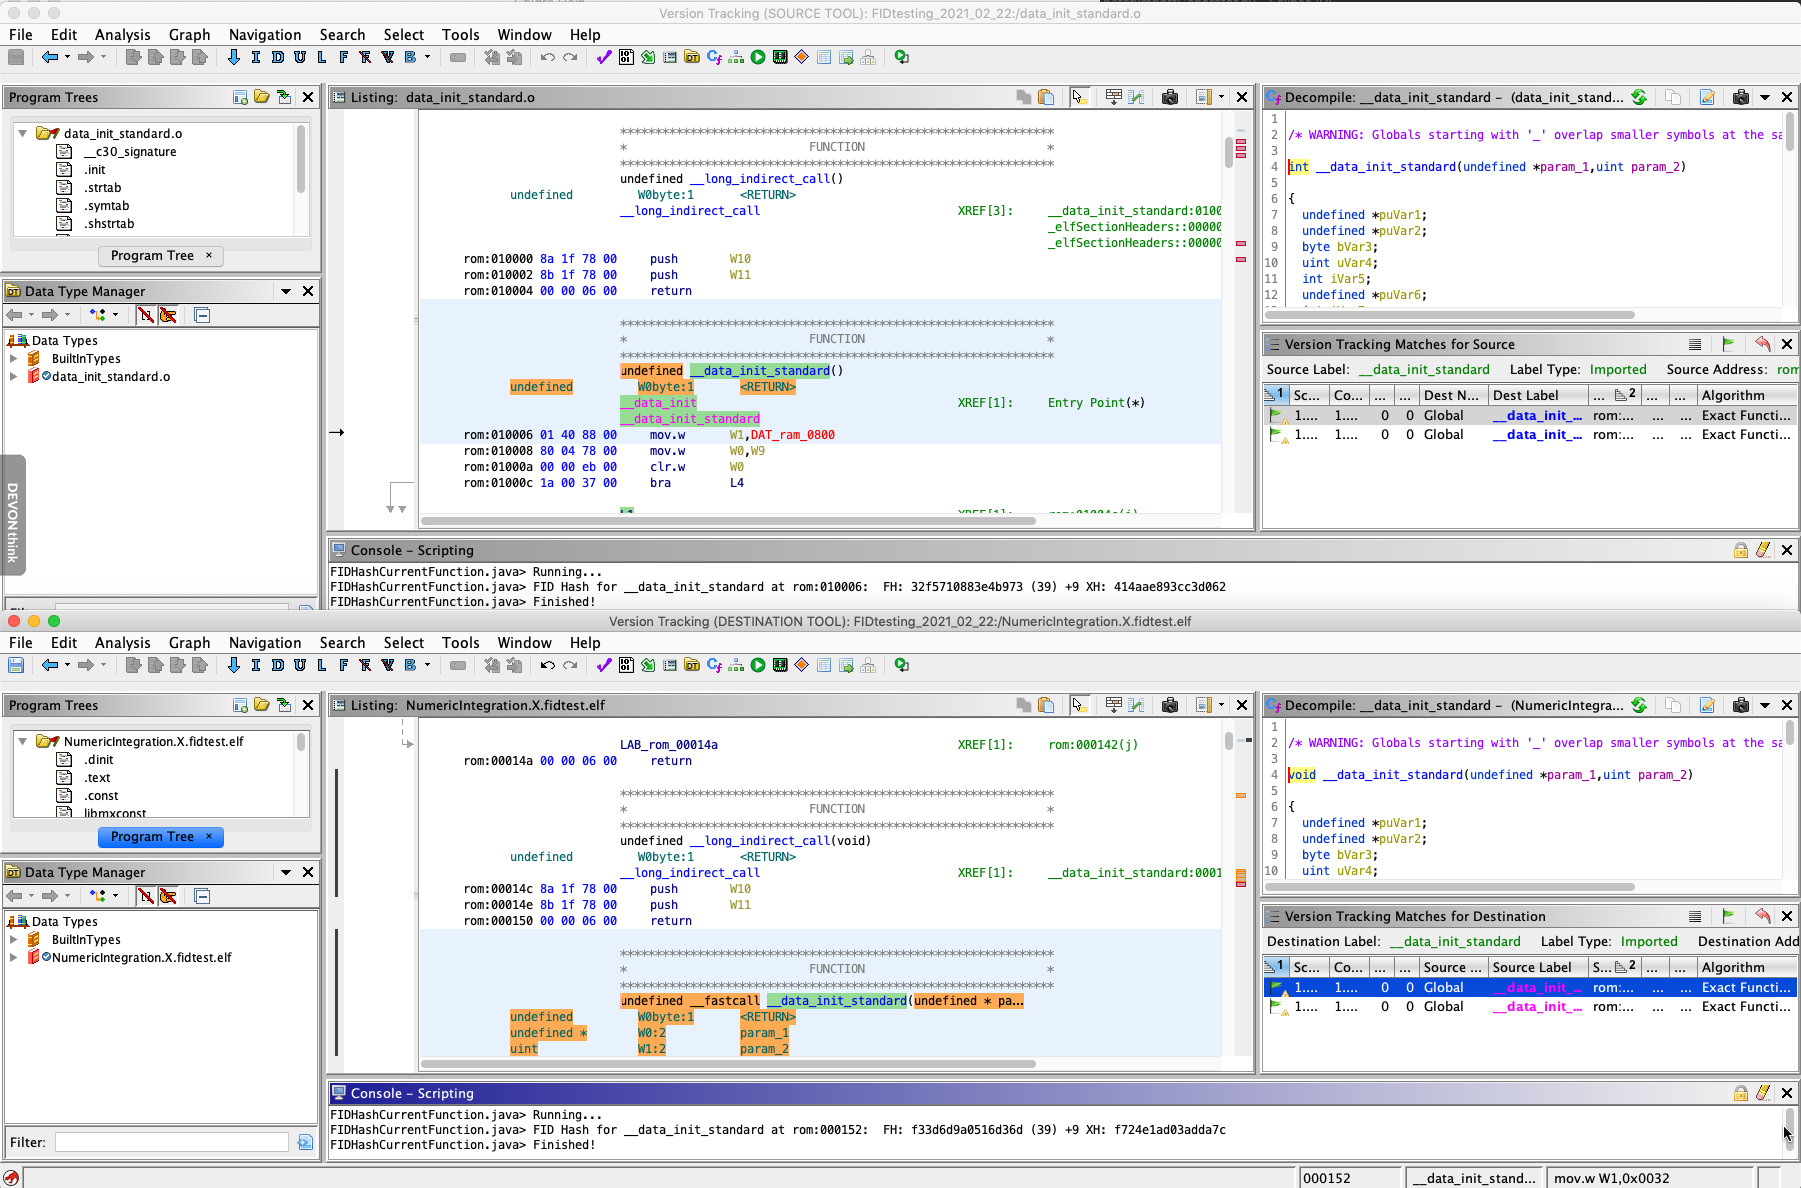Click the lock icon in the destination Console
Image resolution: width=1801 pixels, height=1188 pixels.
click(1740, 1093)
